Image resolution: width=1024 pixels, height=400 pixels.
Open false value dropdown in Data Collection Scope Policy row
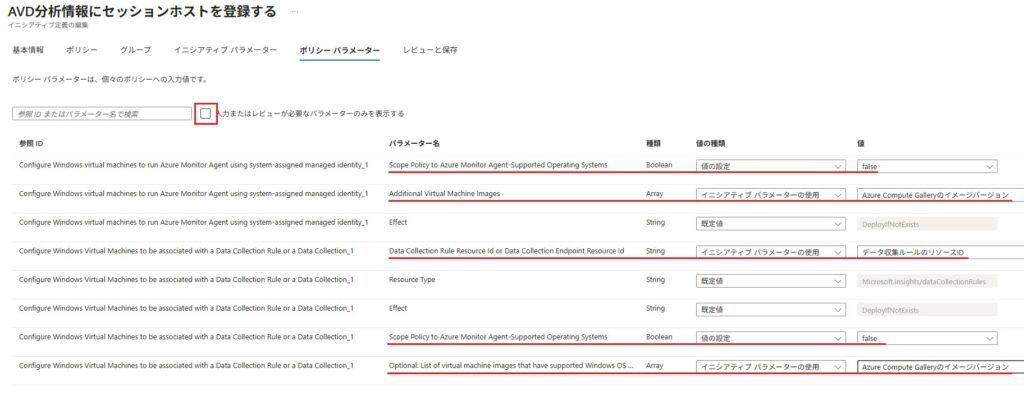click(927, 339)
